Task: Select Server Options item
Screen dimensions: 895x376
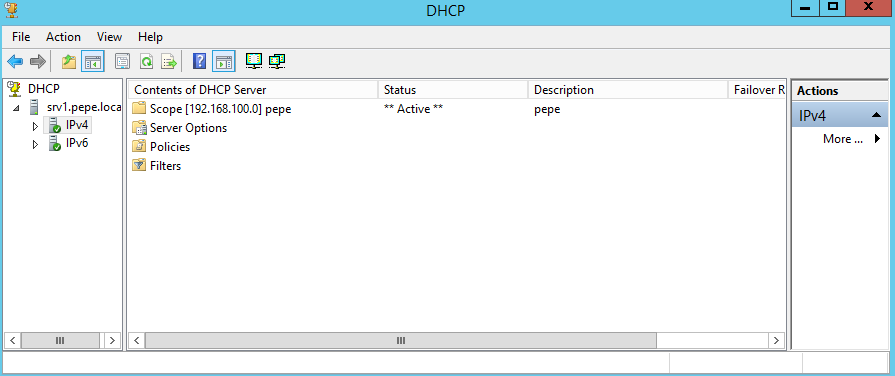Action: [x=188, y=128]
